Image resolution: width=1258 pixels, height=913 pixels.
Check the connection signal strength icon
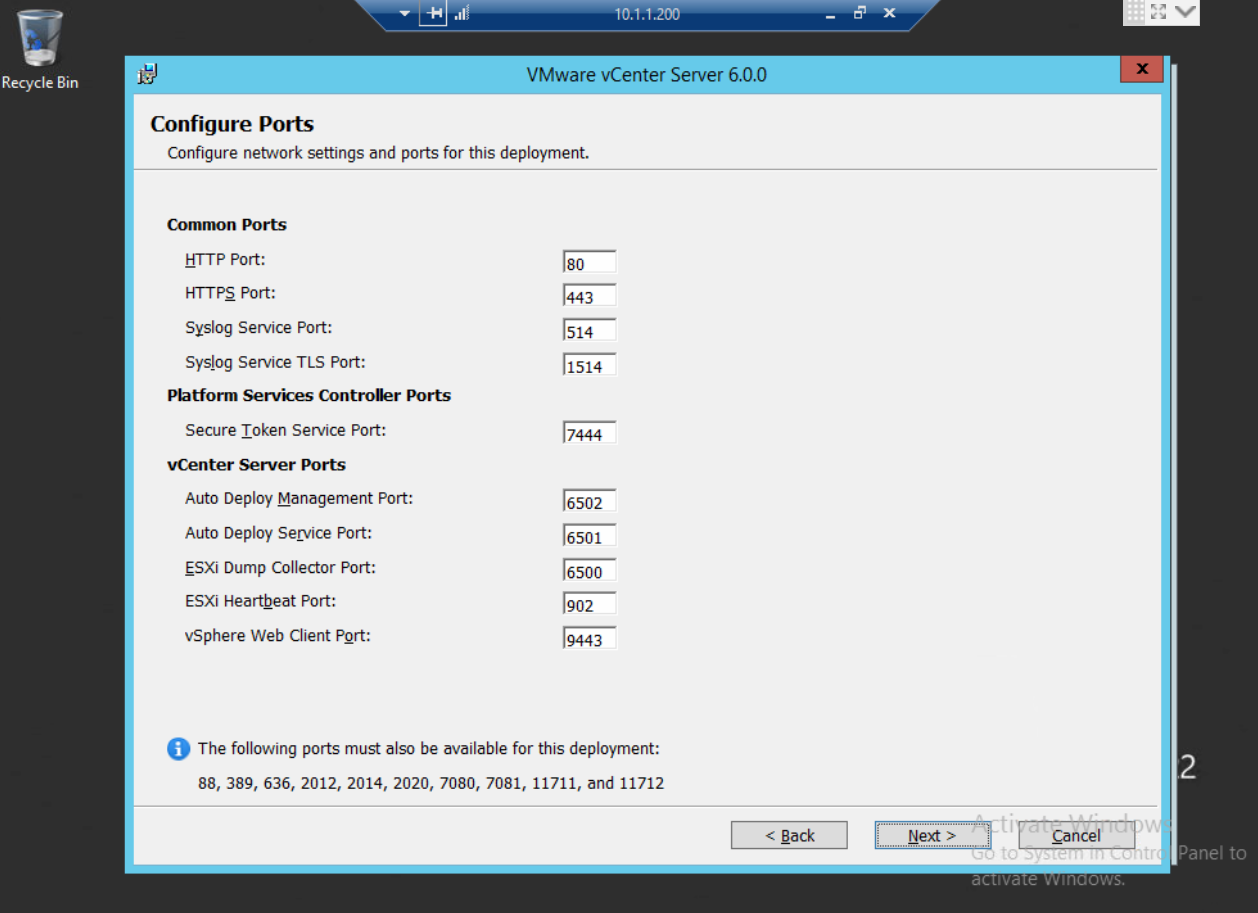coord(461,13)
